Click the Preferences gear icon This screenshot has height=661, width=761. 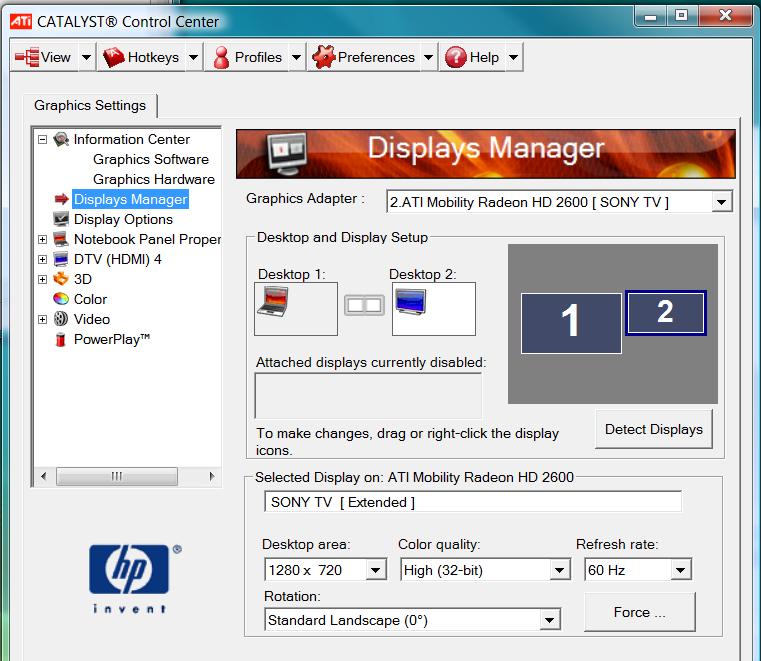pos(324,57)
